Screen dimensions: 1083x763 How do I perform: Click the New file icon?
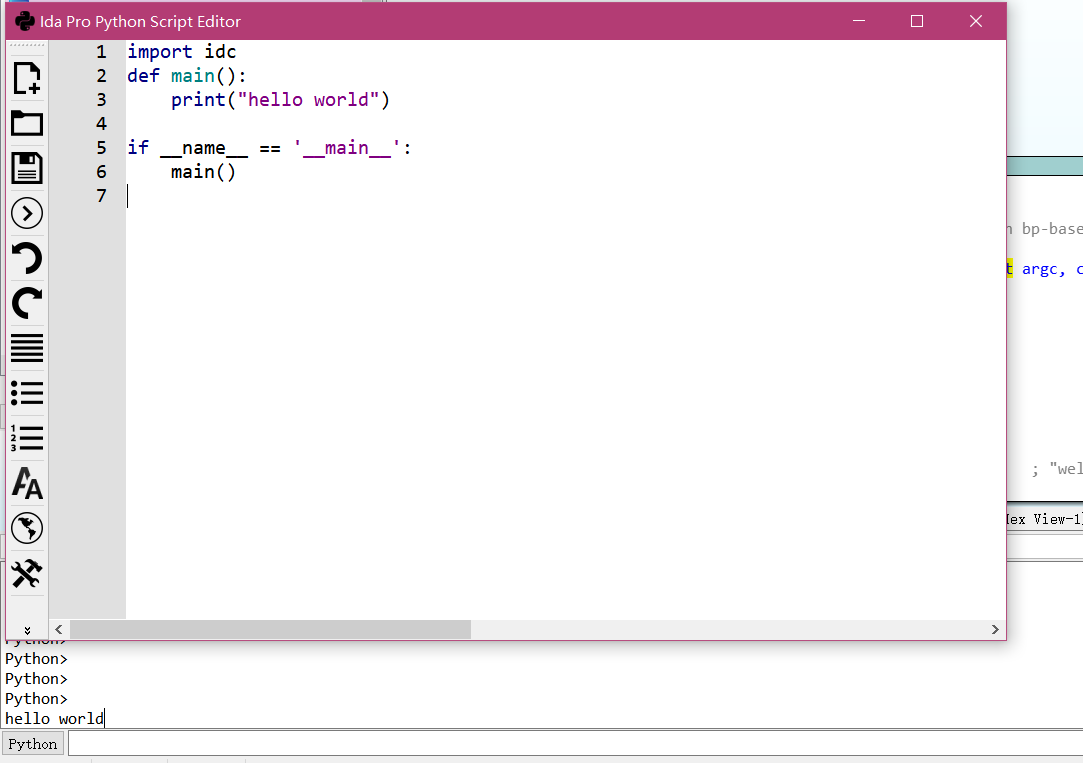[x=27, y=78]
